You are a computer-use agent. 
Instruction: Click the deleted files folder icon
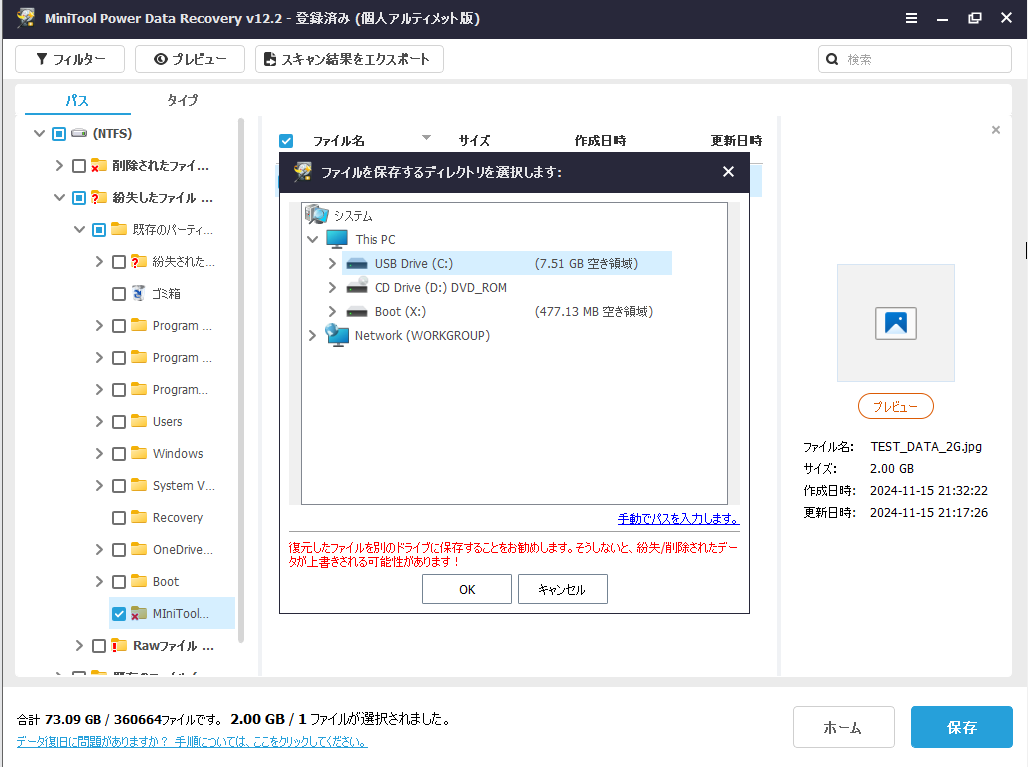click(x=99, y=165)
